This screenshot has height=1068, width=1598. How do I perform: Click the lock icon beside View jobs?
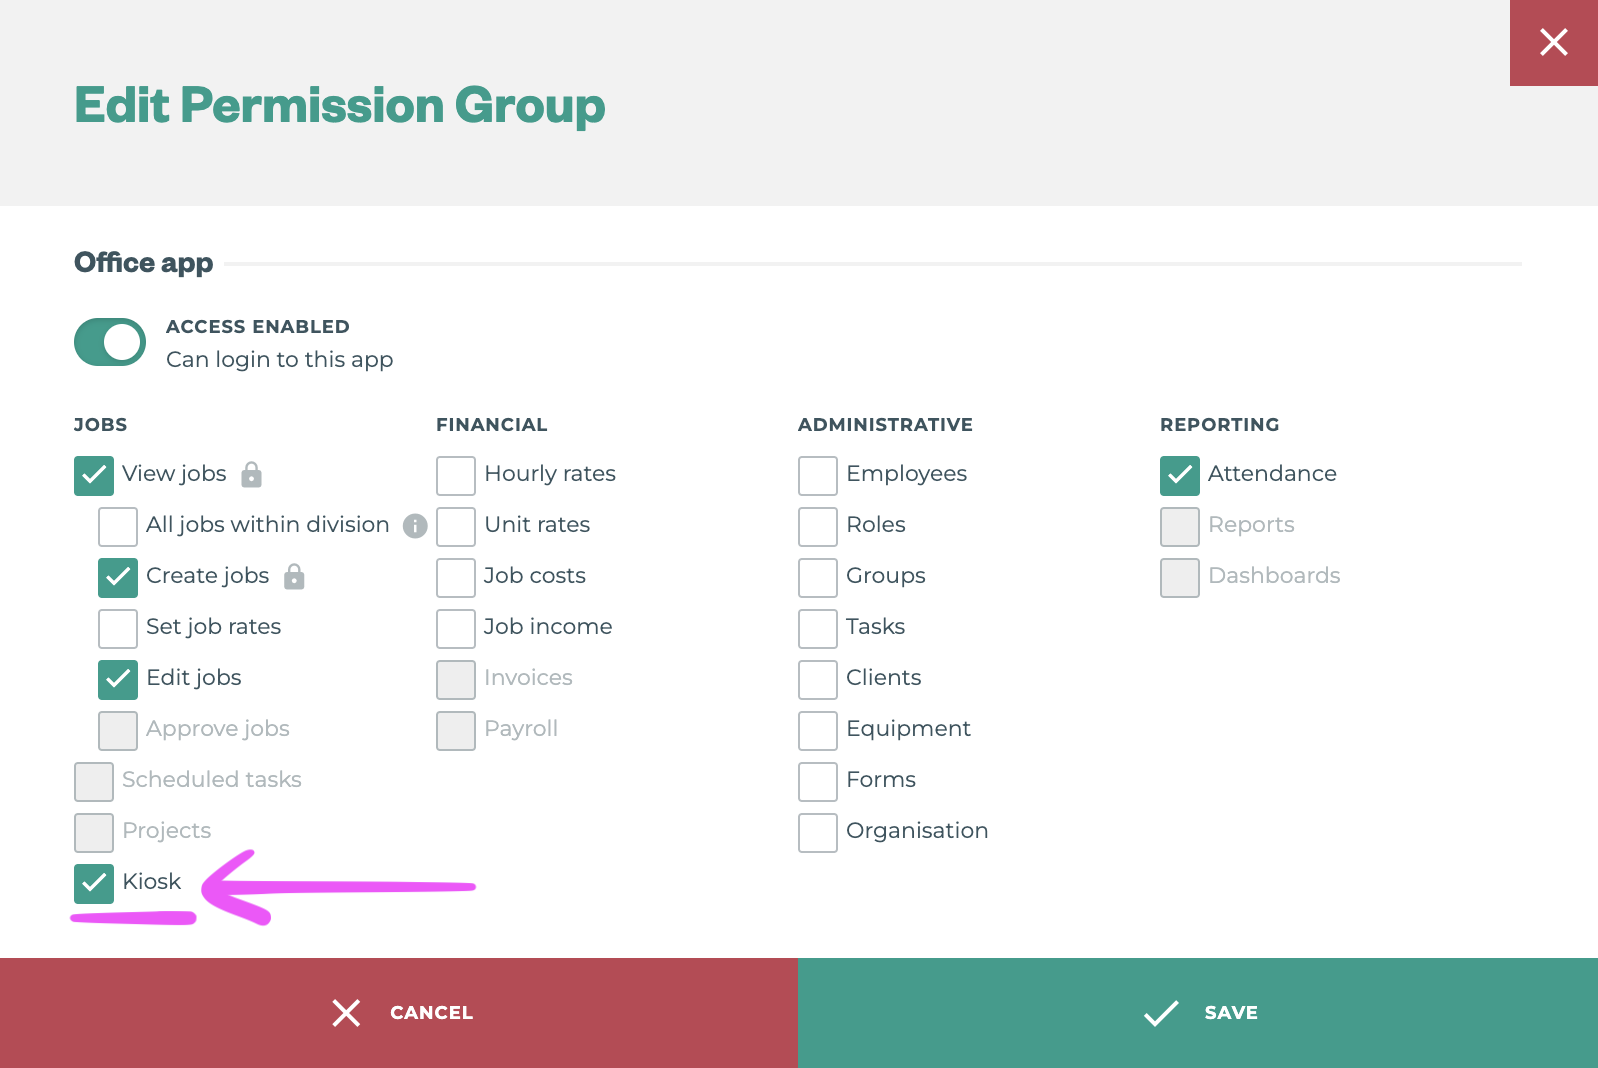(x=252, y=474)
